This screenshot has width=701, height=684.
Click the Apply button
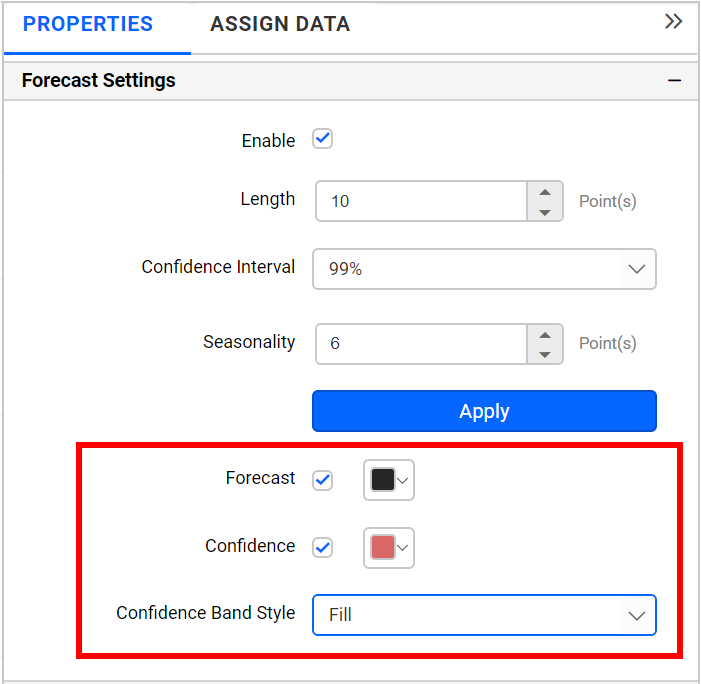click(484, 411)
